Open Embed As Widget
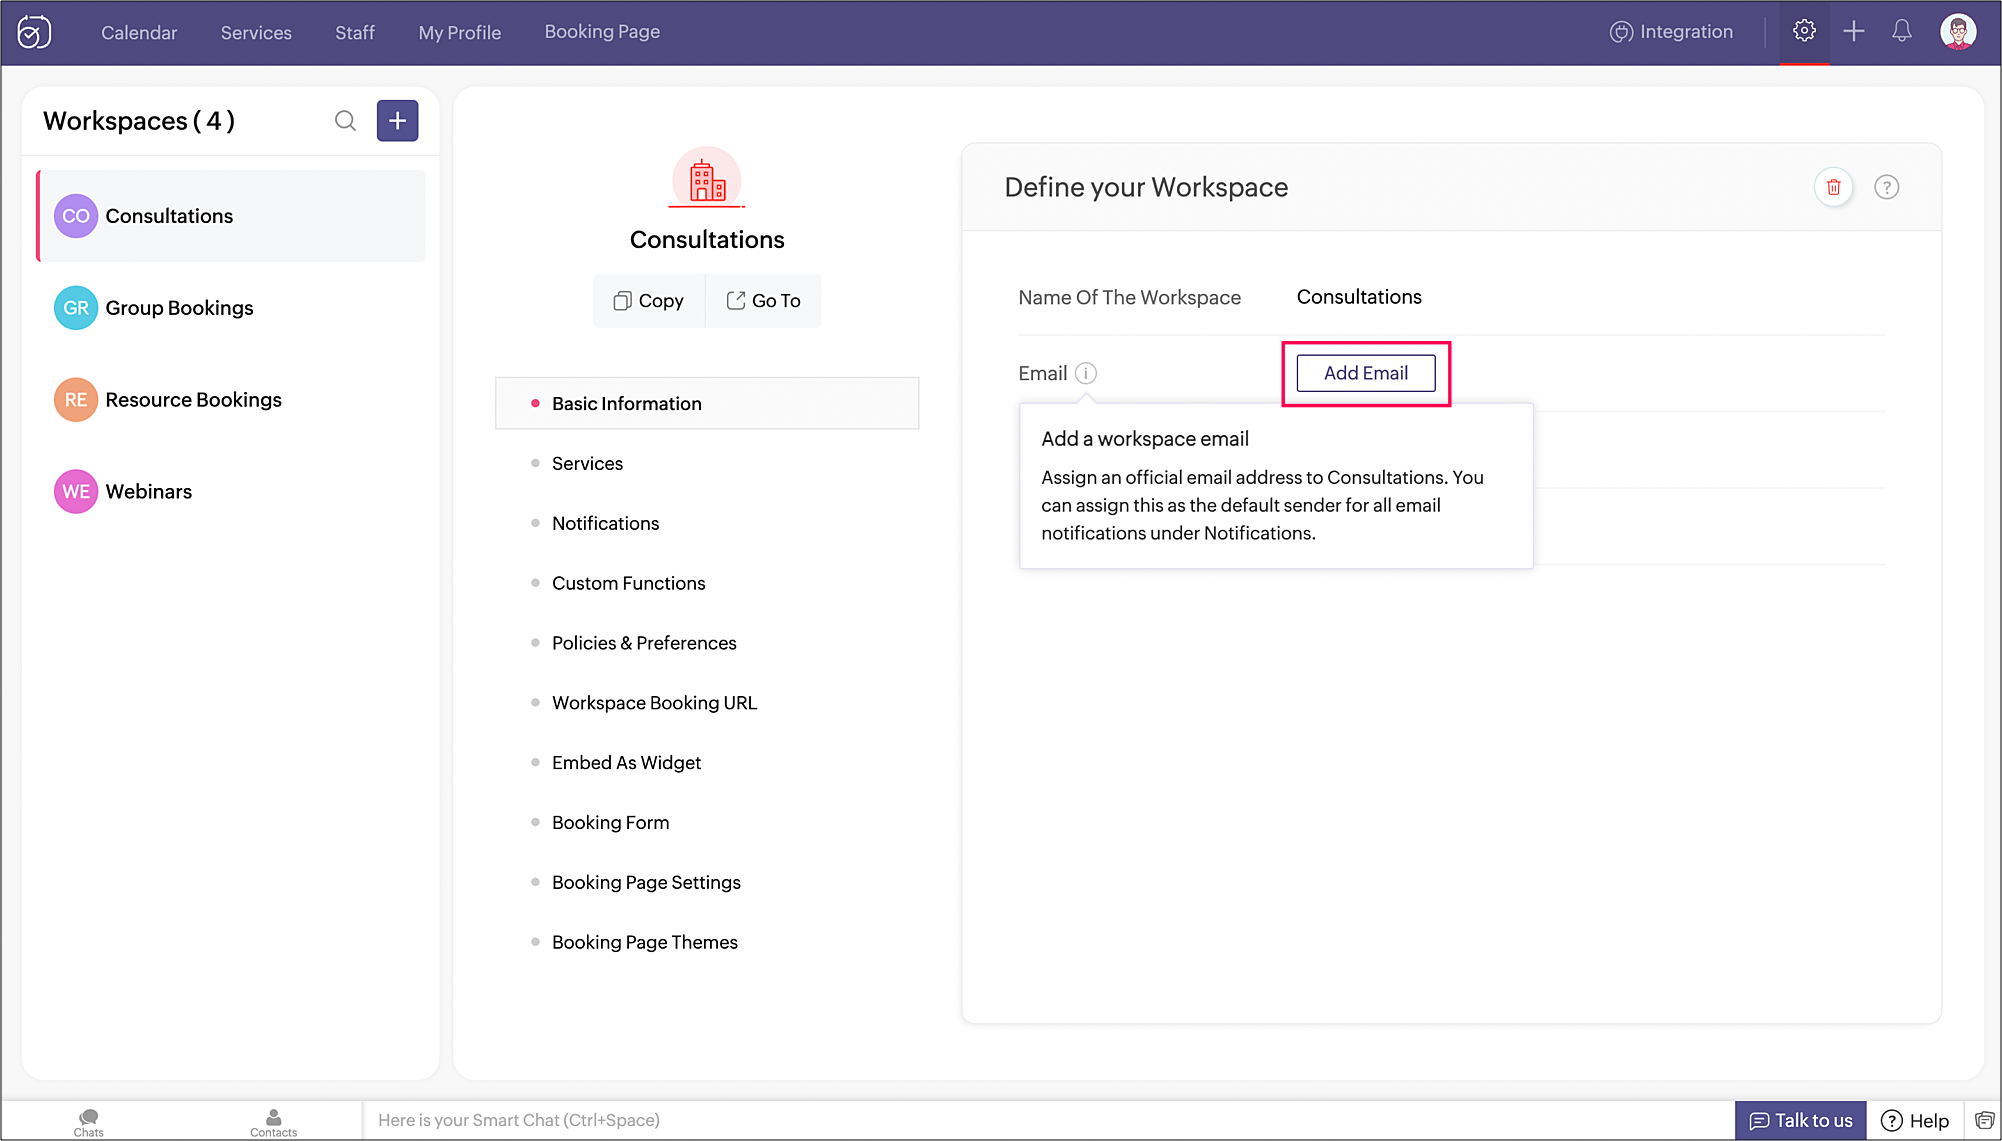Image resolution: width=2002 pixels, height=1141 pixels. click(626, 763)
